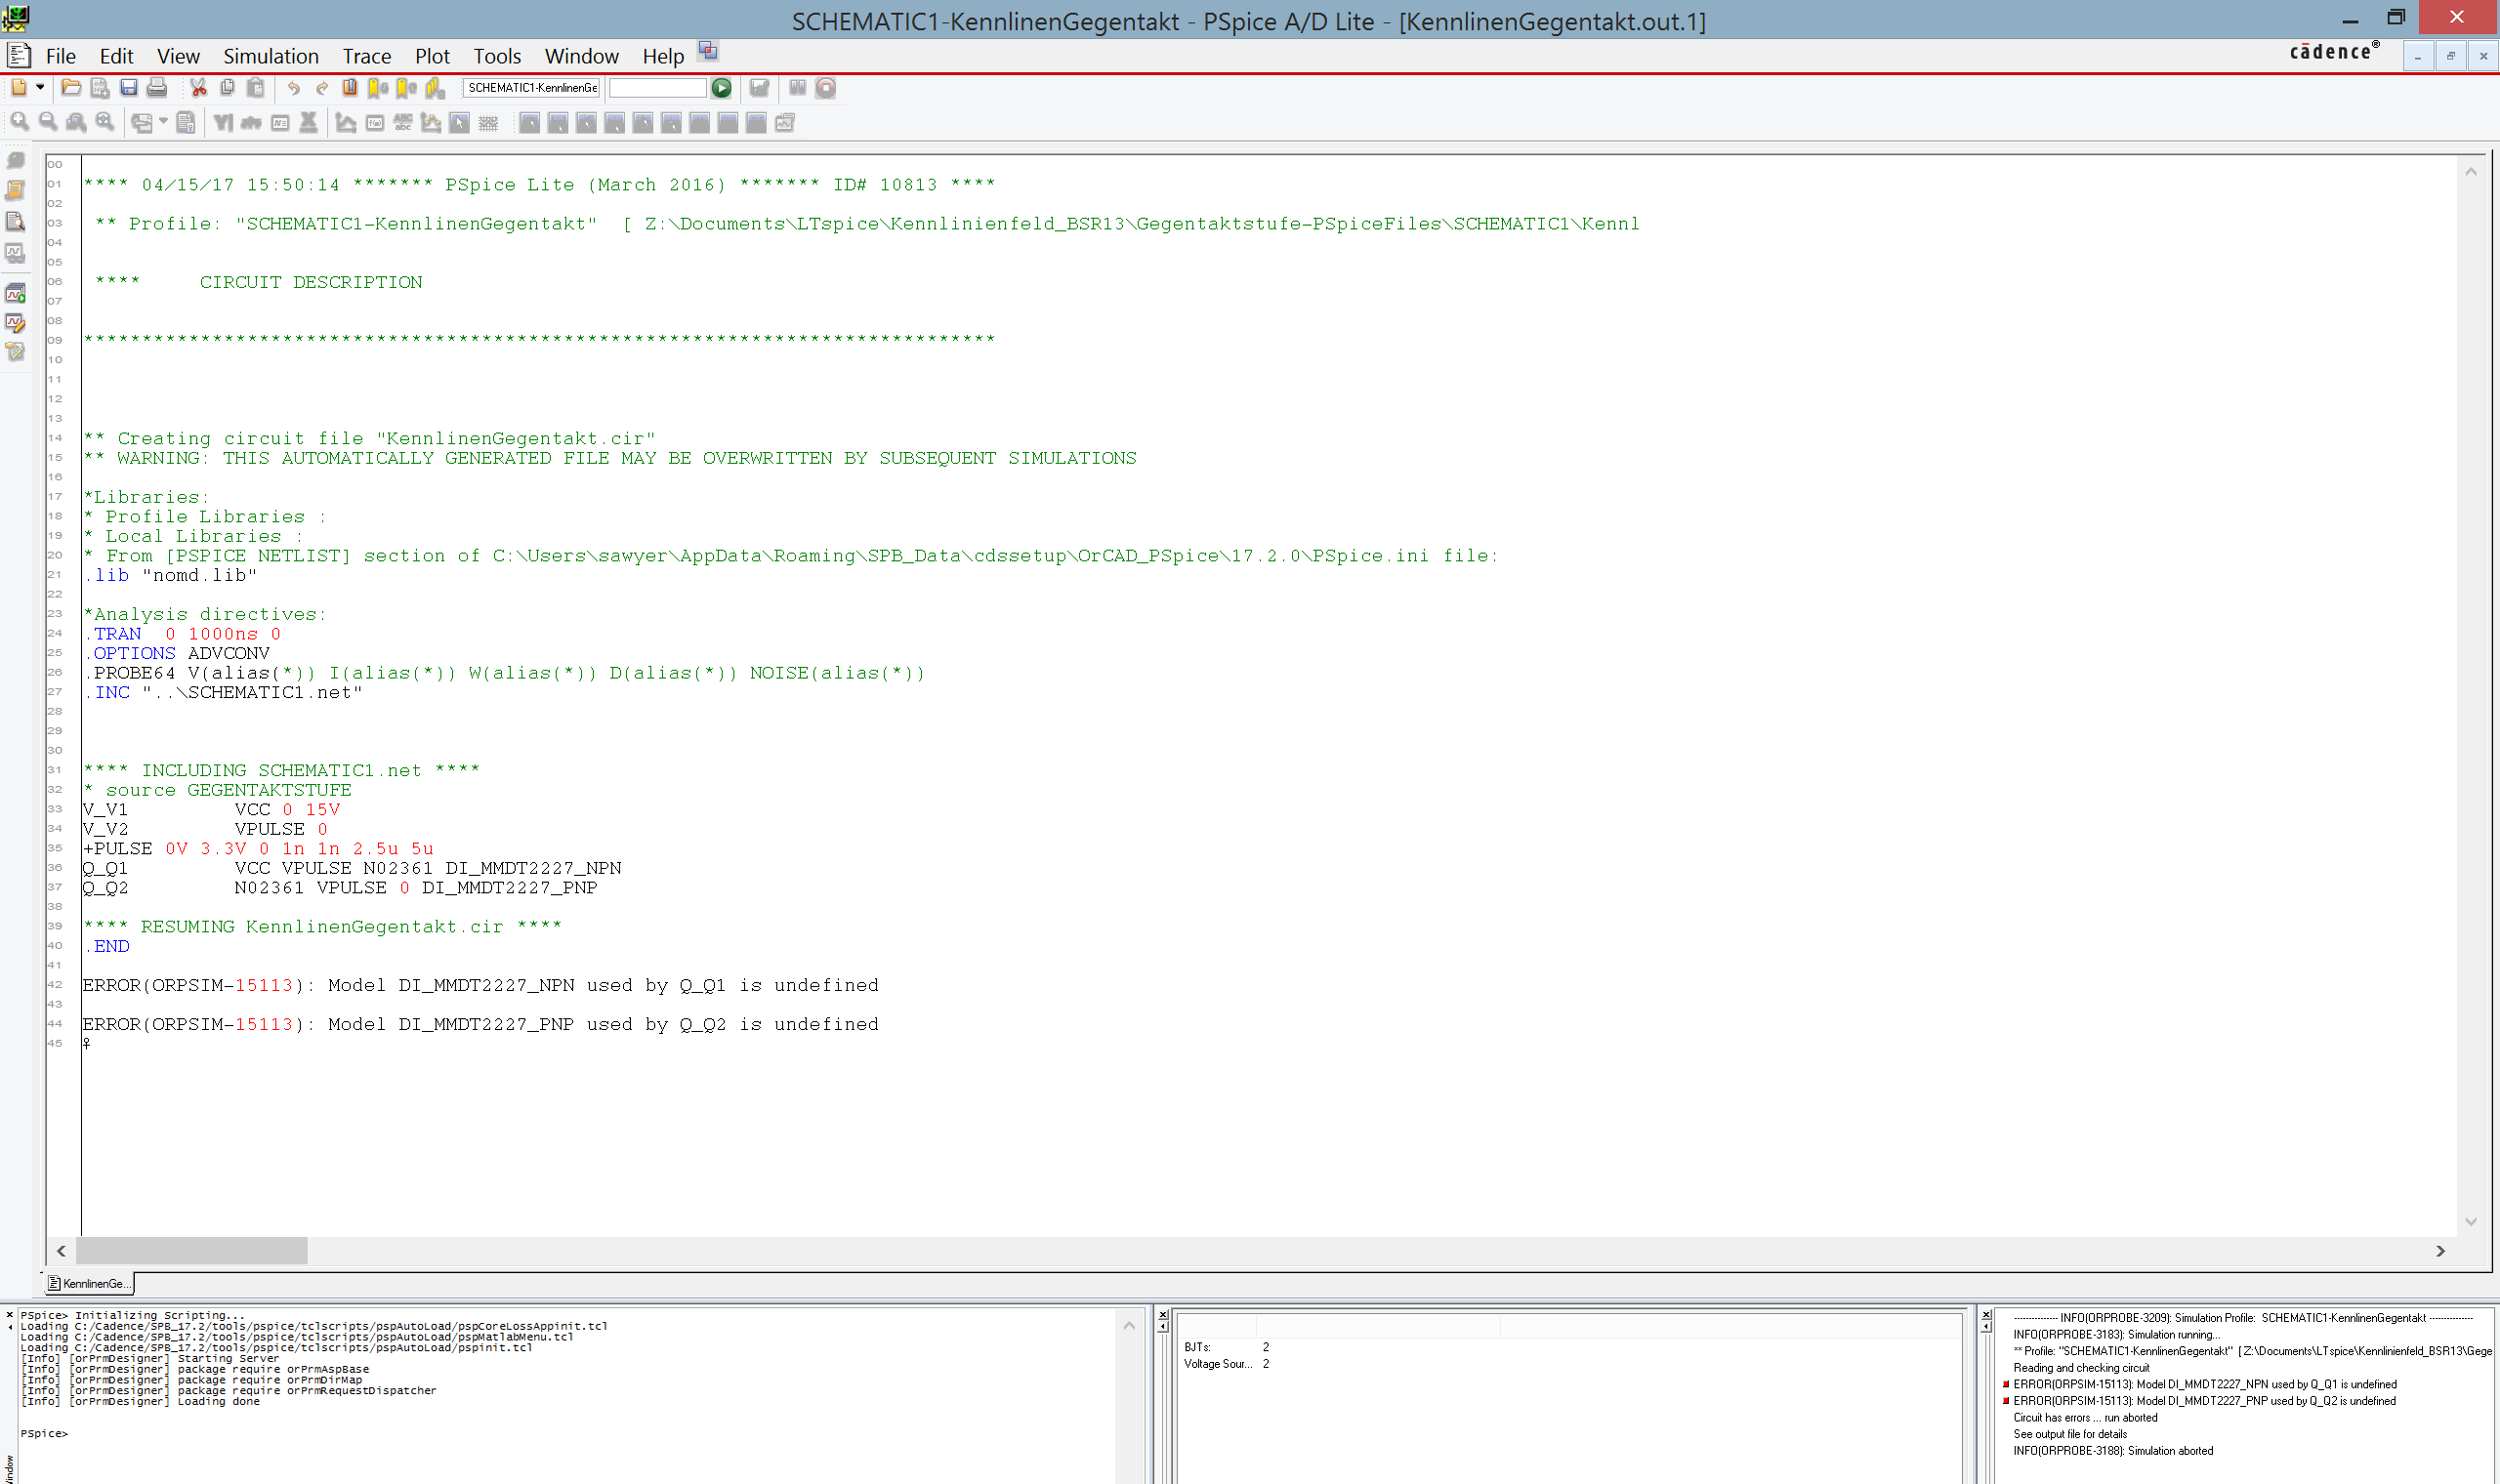Restore the inner document window button
This screenshot has width=2500, height=1484.
coord(2450,56)
